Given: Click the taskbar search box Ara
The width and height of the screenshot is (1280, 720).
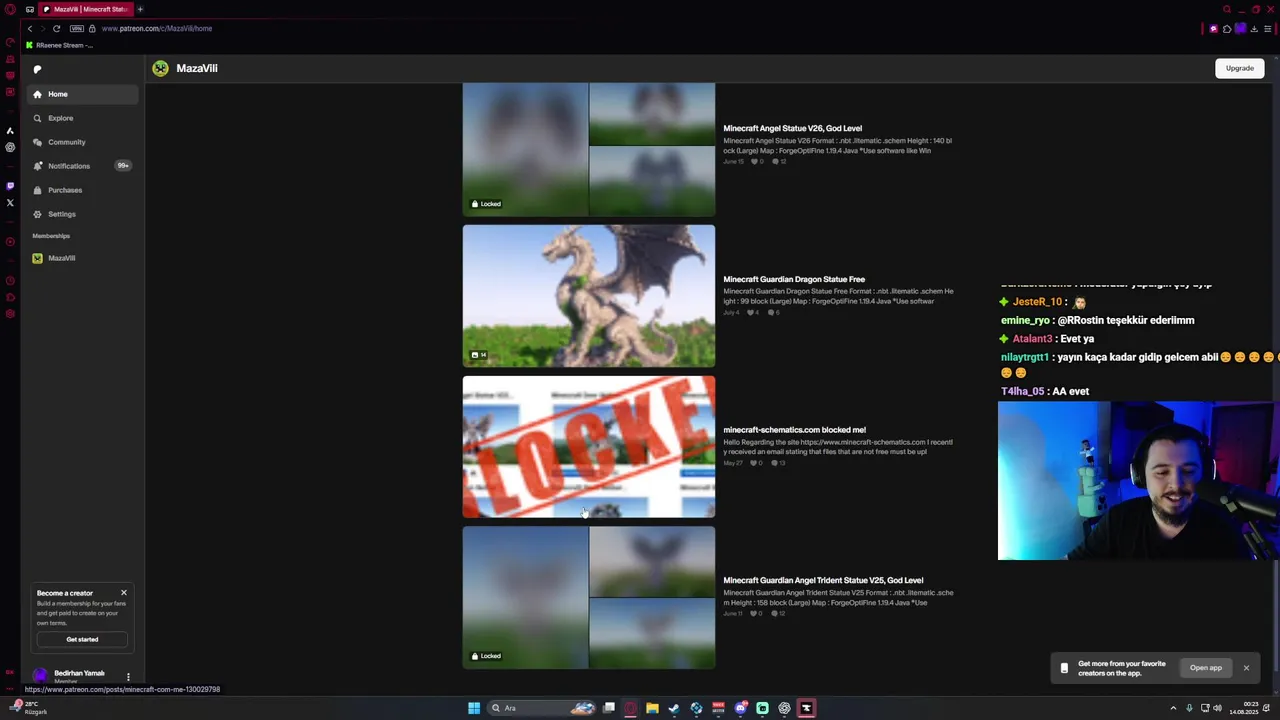Looking at the screenshot, I should [540, 708].
